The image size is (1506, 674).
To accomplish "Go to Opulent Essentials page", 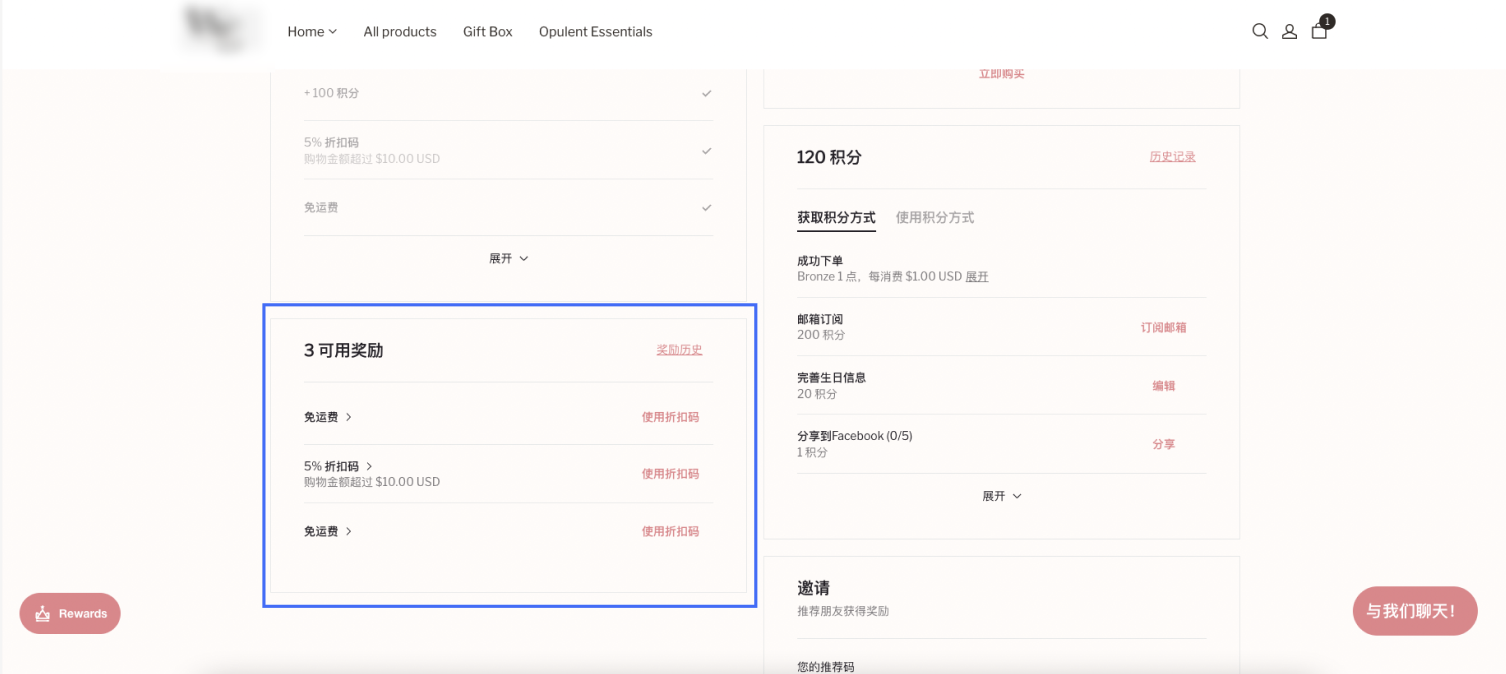I will click(595, 32).
